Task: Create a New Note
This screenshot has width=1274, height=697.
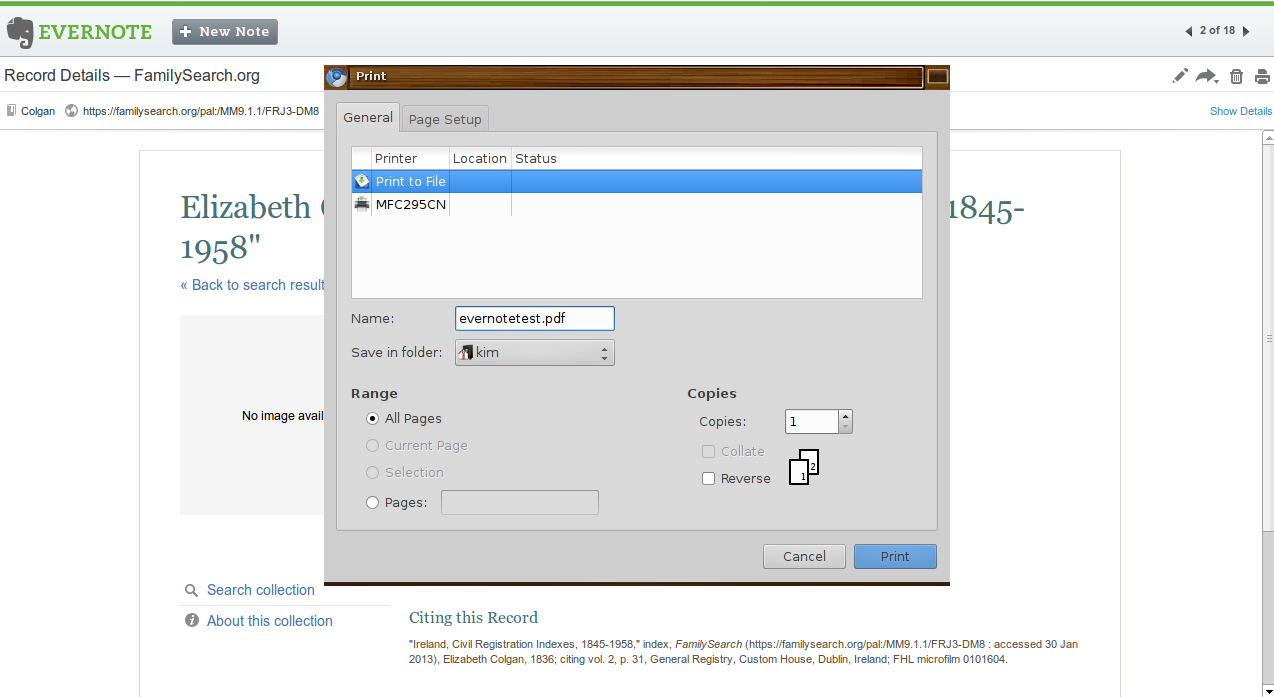Action: [x=225, y=32]
